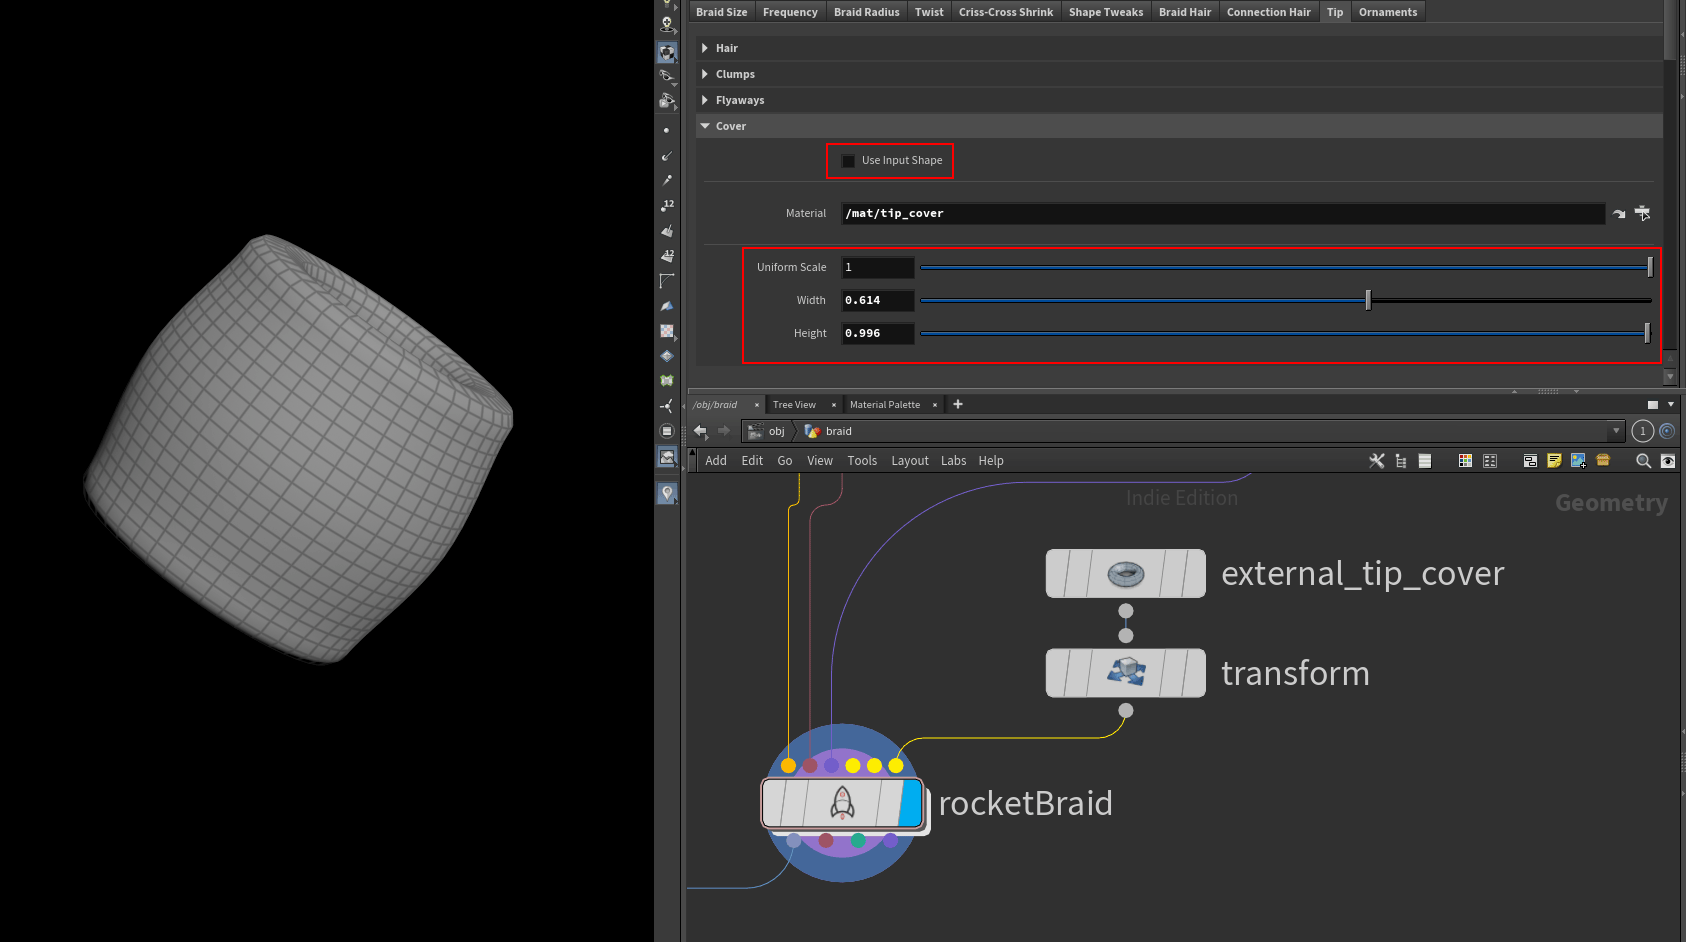
Task: Expand the Hair section
Action: pyautogui.click(x=705, y=48)
